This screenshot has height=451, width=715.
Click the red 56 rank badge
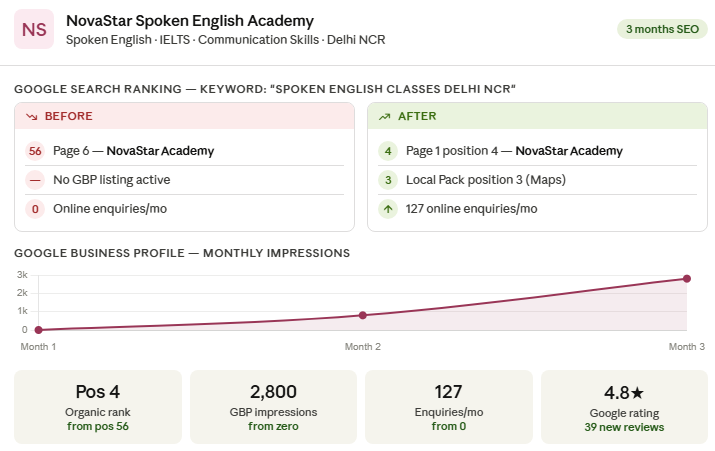click(35, 151)
